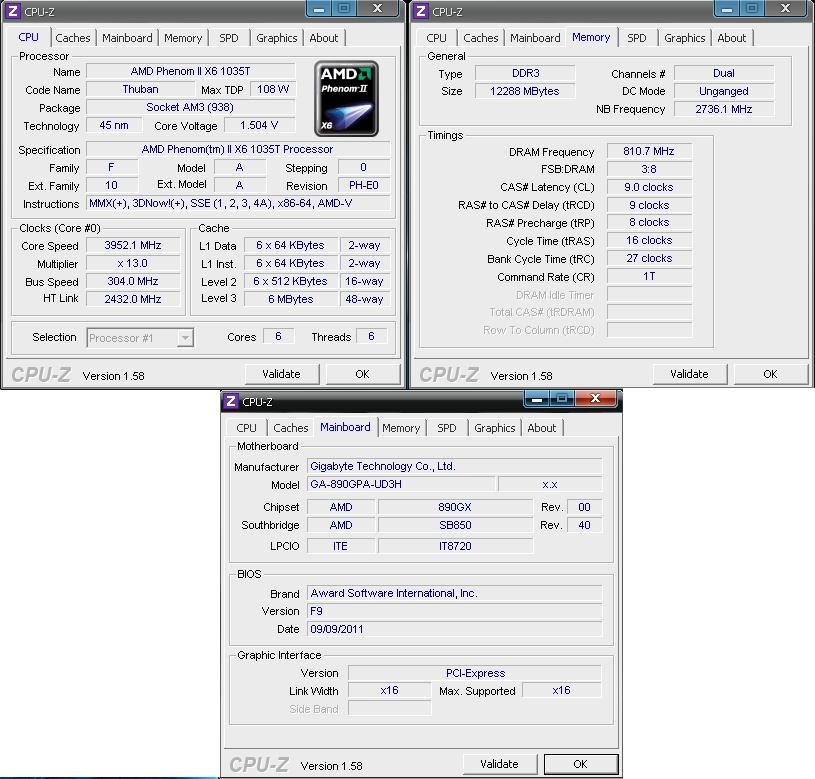Close the Memory tab window
Screen dimensions: 815x779
(x=786, y=9)
